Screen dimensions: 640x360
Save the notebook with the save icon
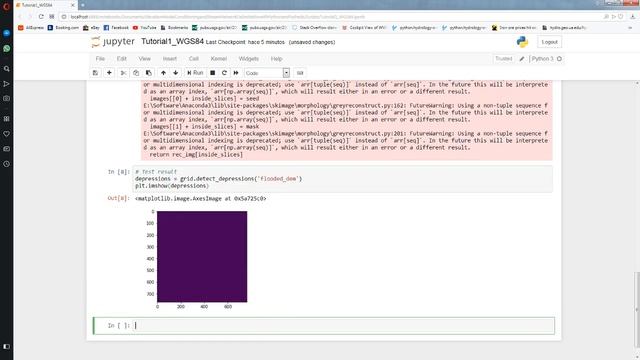click(95, 73)
